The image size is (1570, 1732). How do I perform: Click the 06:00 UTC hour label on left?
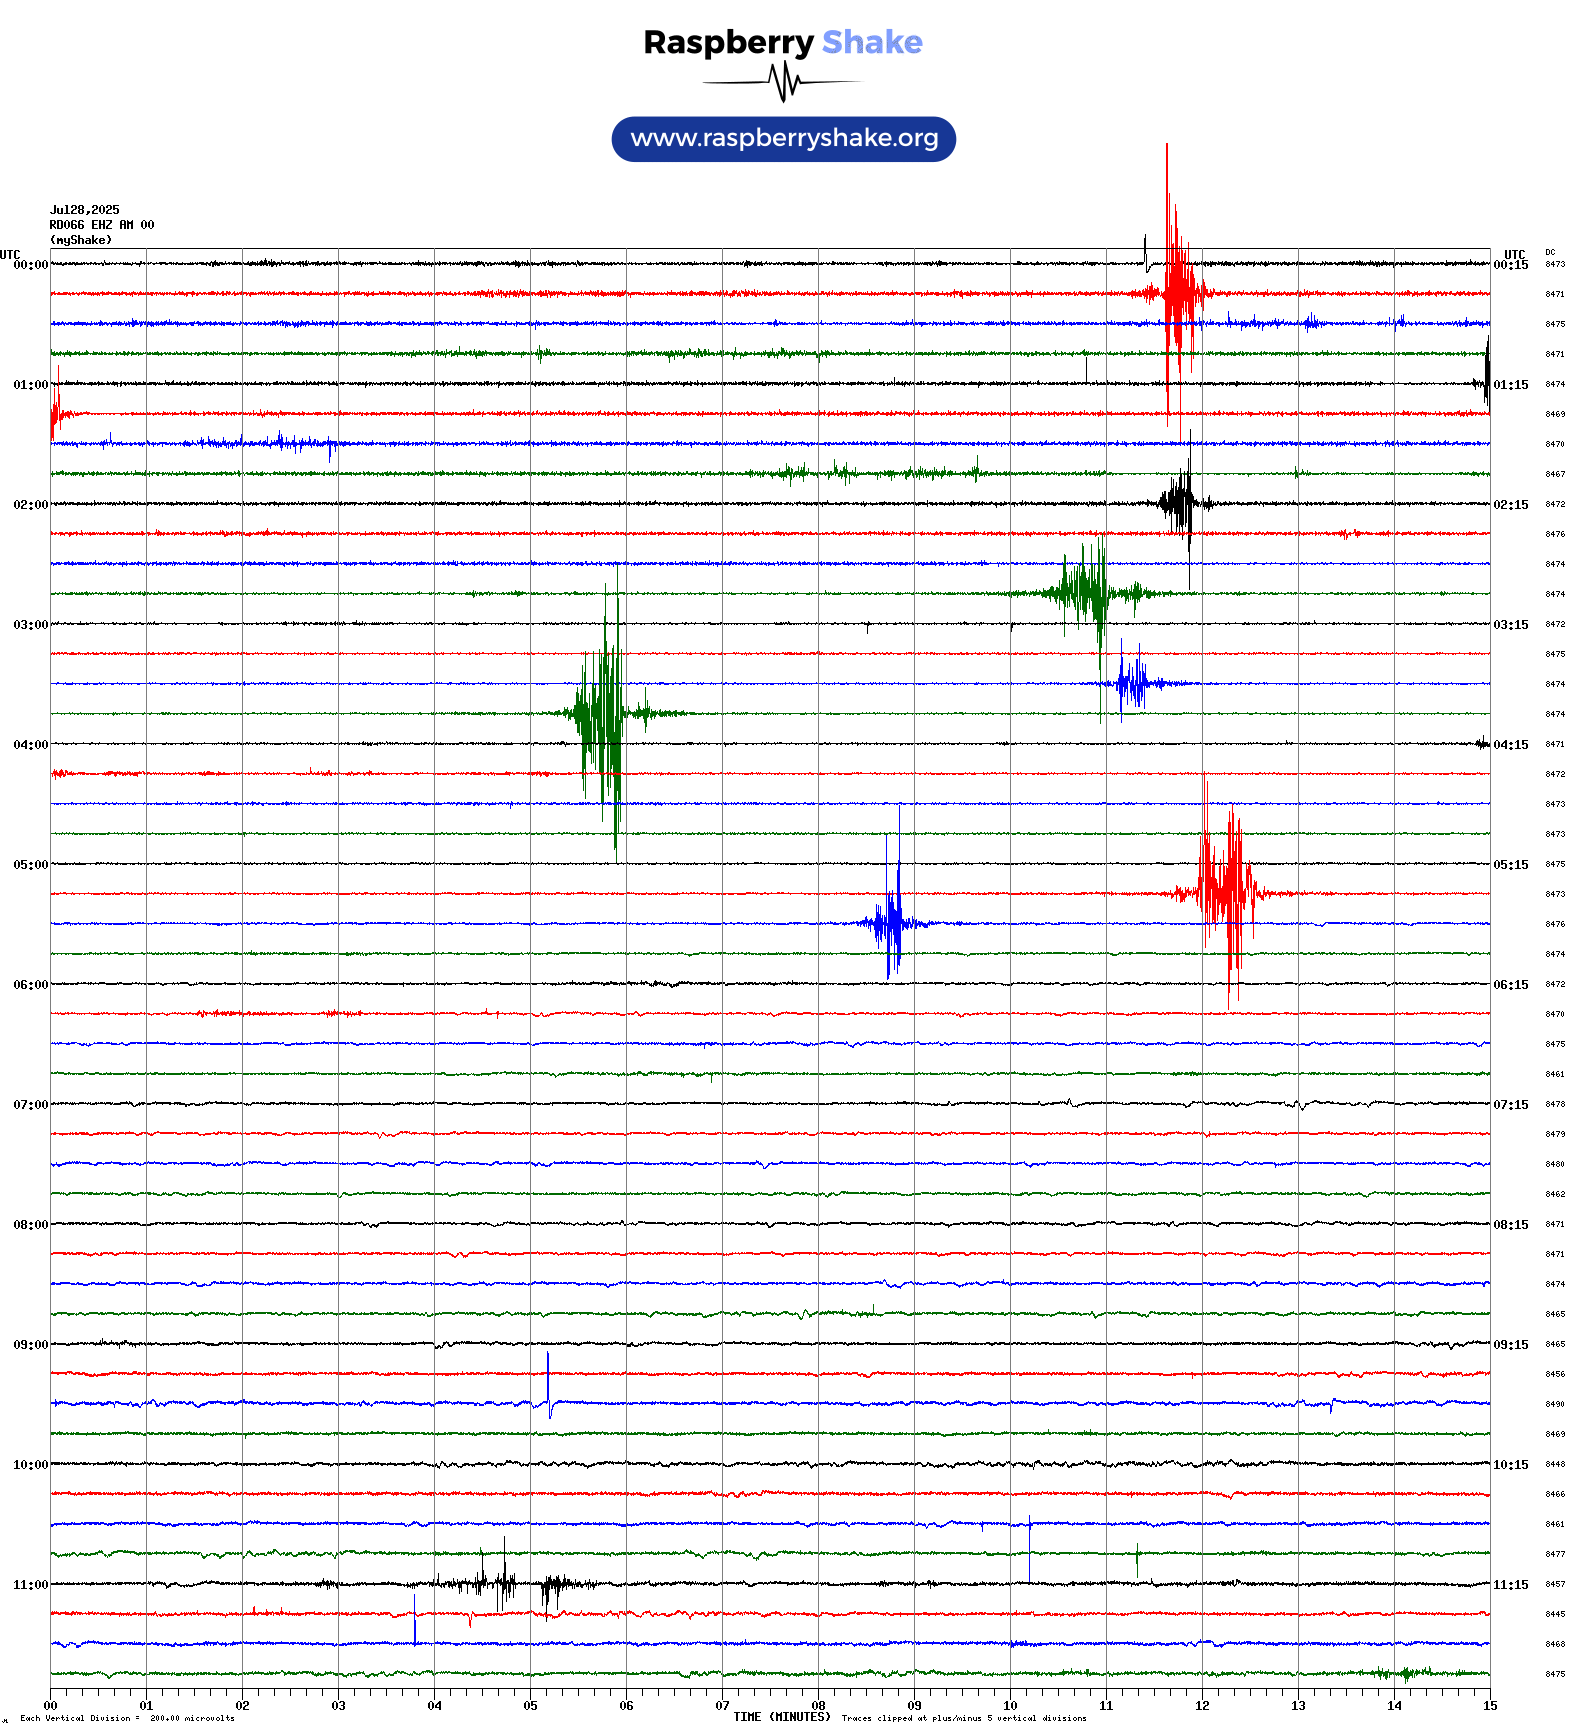point(30,985)
